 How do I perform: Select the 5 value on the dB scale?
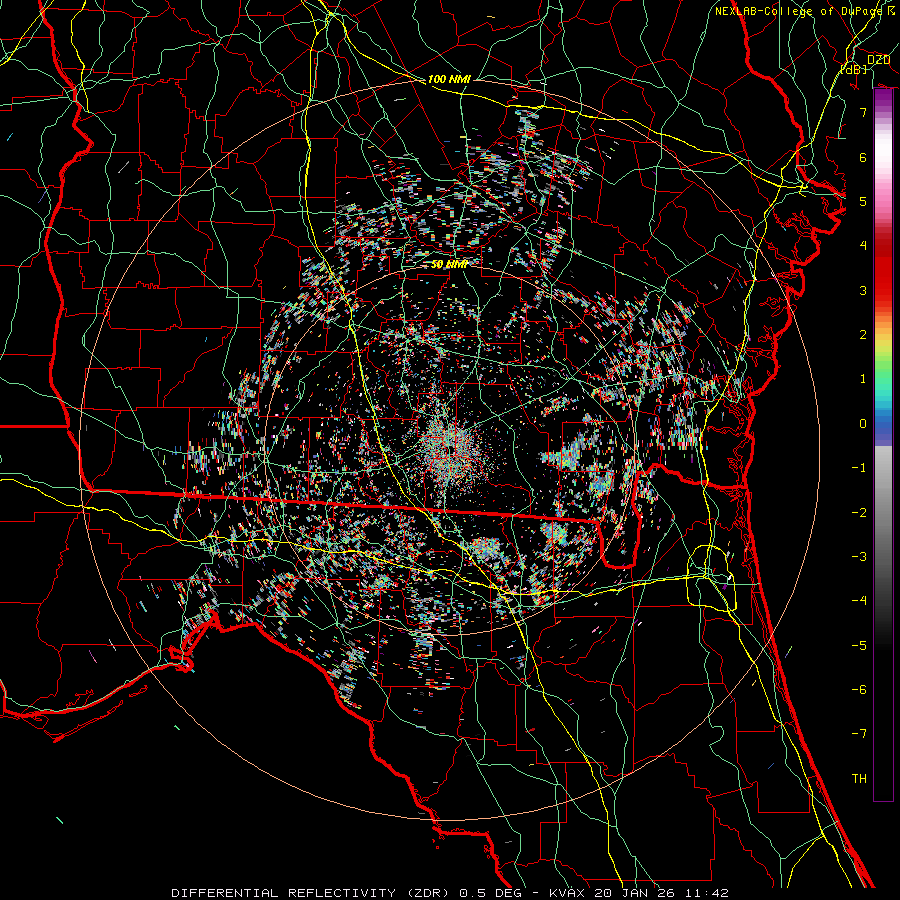coord(863,201)
